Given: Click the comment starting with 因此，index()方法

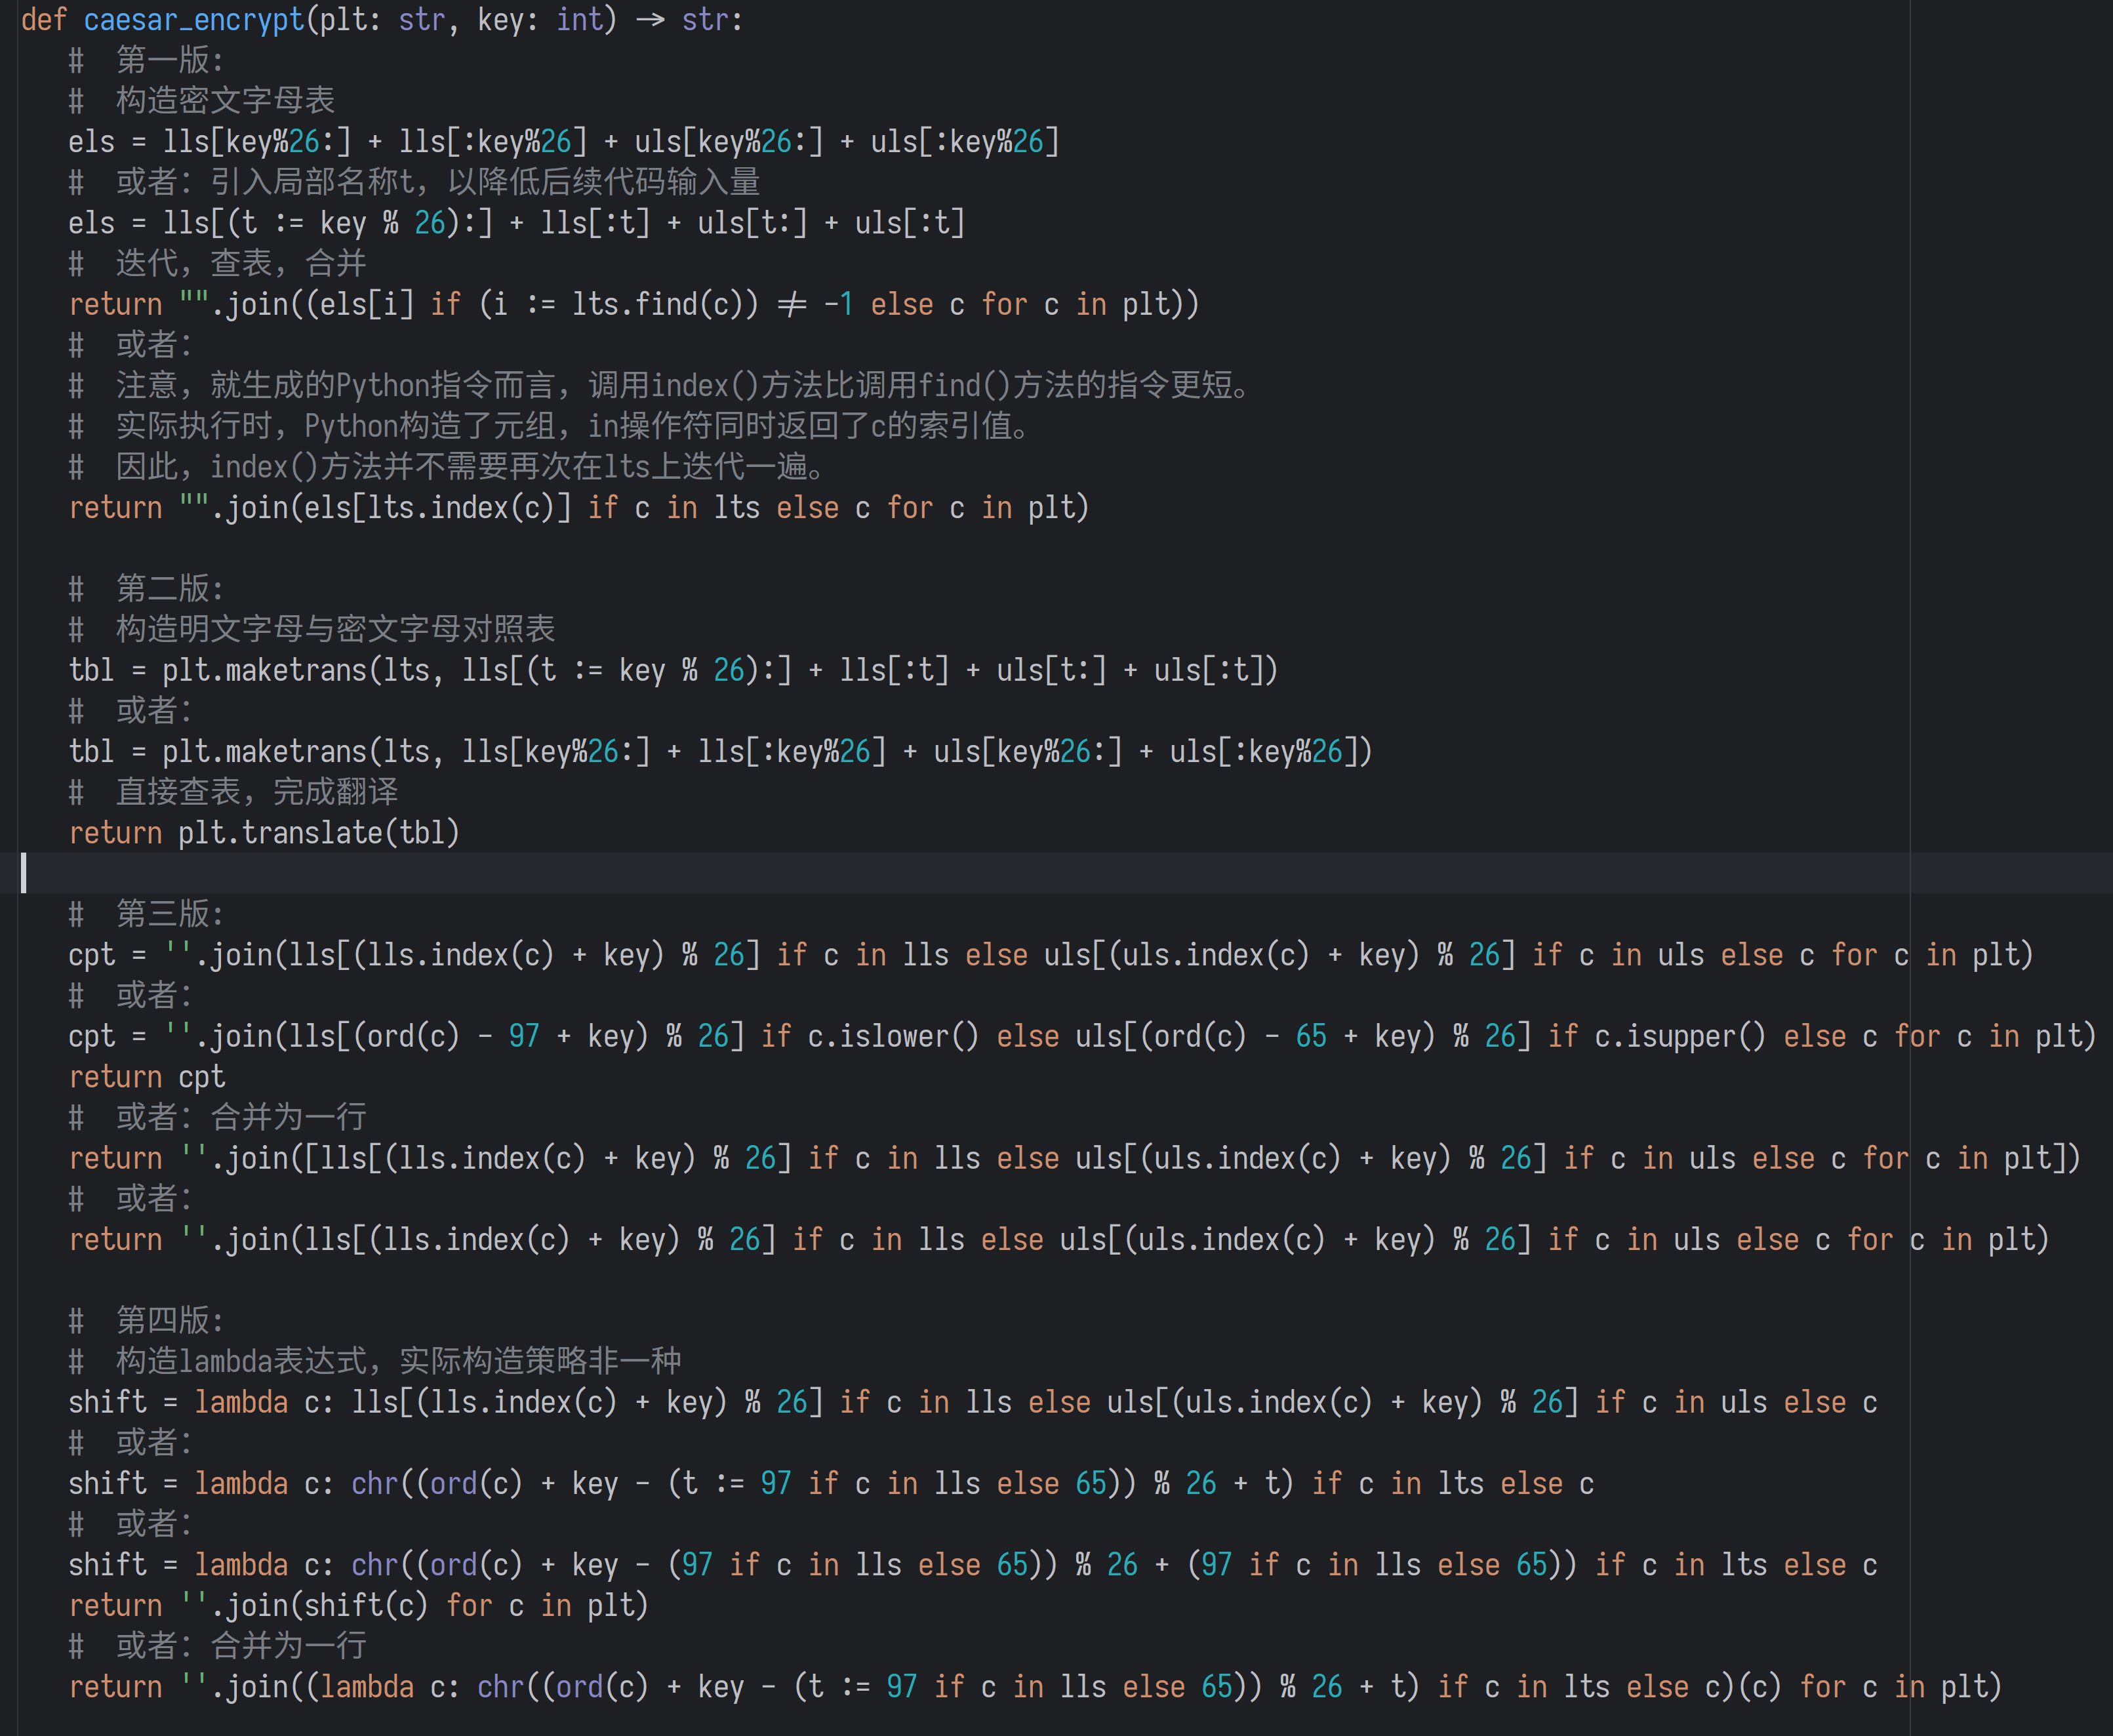Looking at the screenshot, I should (x=468, y=467).
